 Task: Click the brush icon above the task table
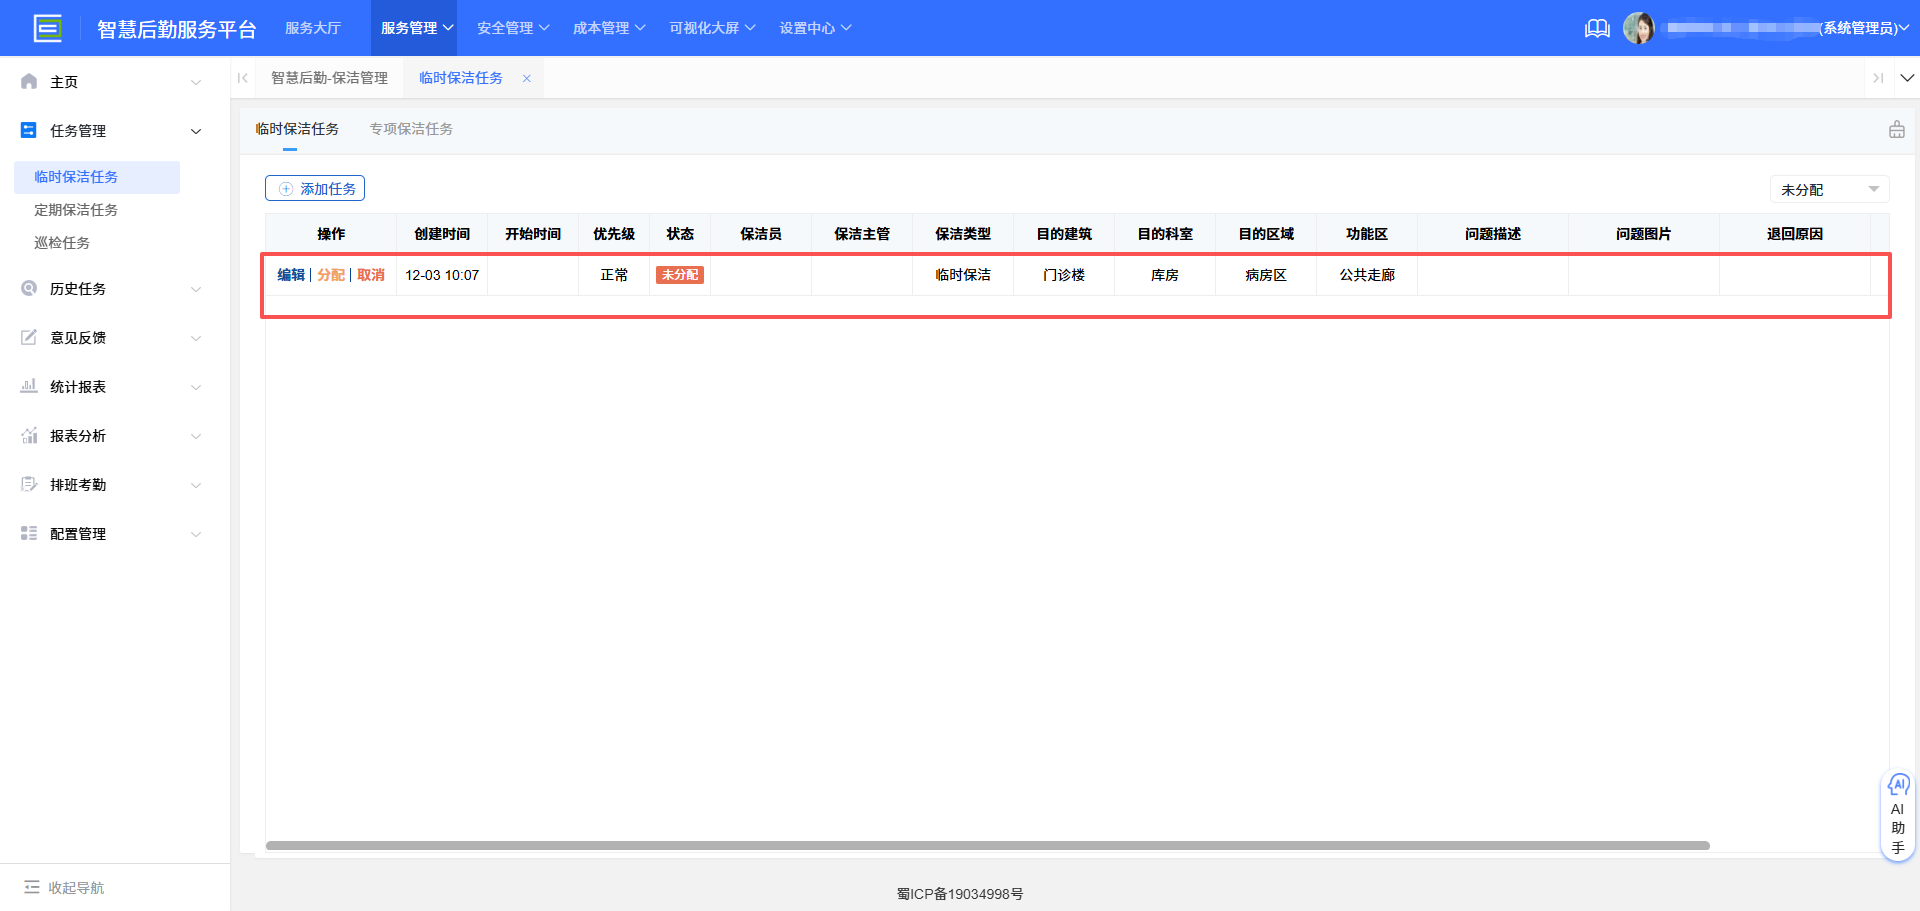[1896, 129]
